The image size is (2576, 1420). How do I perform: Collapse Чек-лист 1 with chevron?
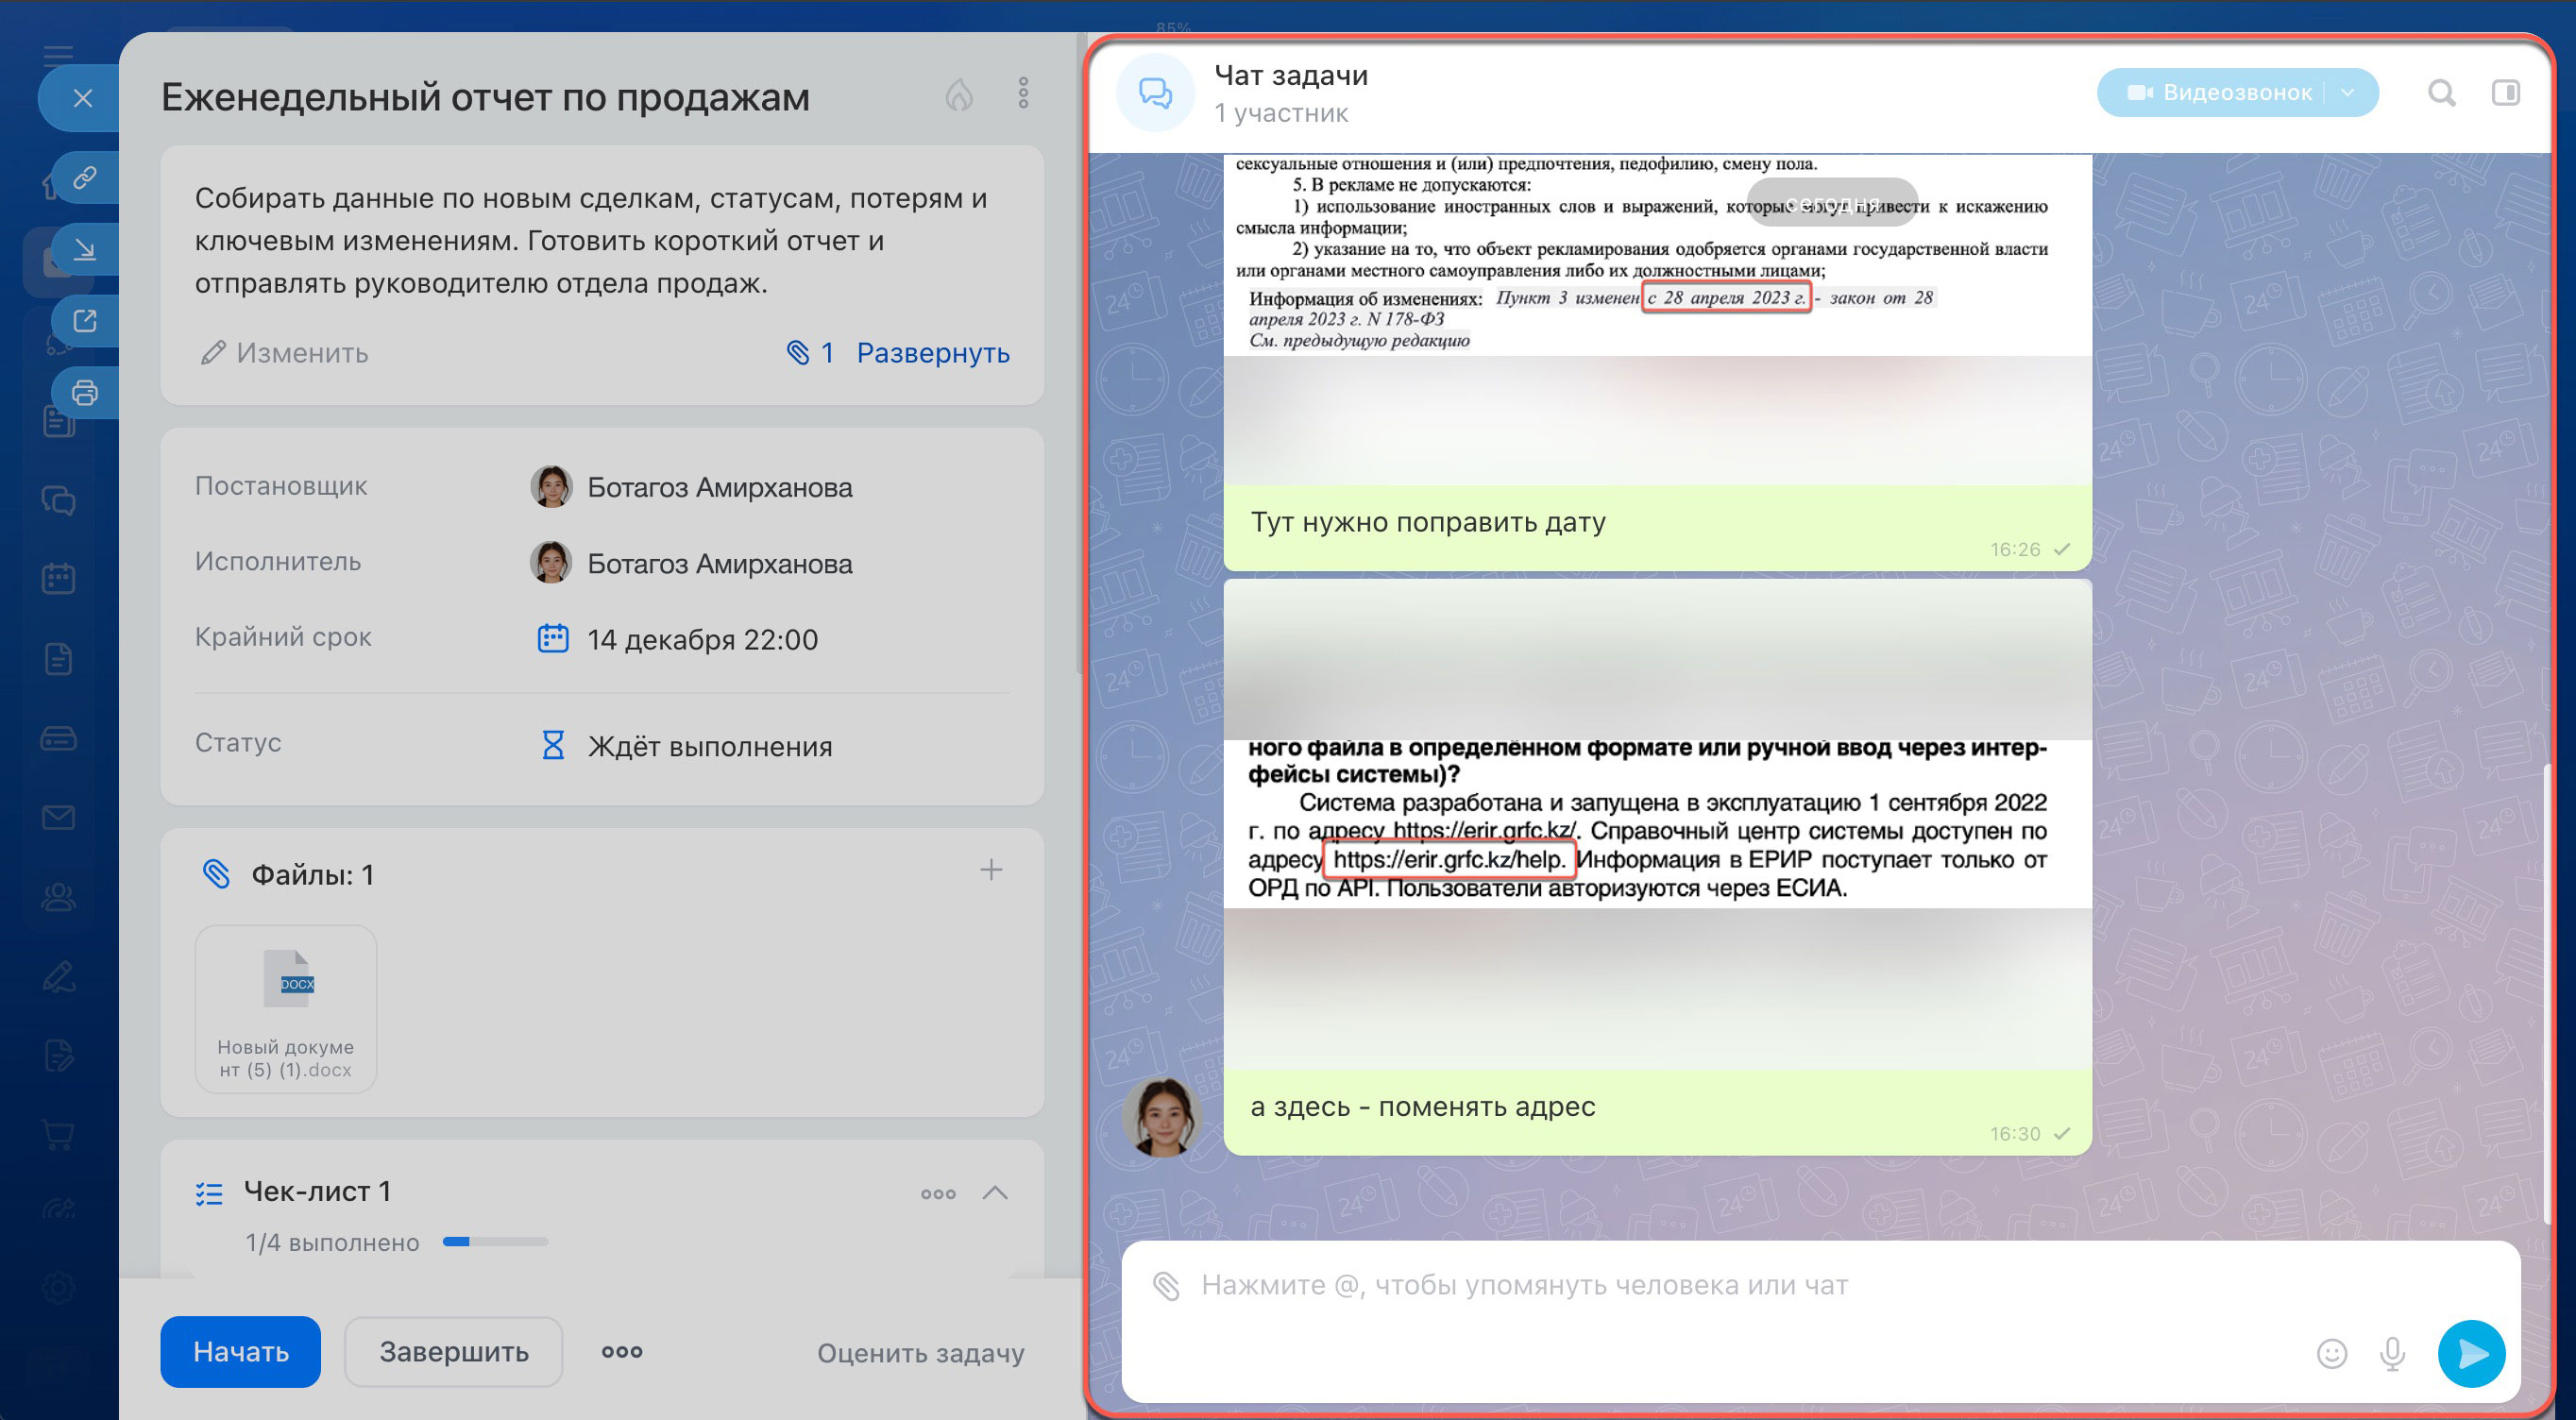994,1192
